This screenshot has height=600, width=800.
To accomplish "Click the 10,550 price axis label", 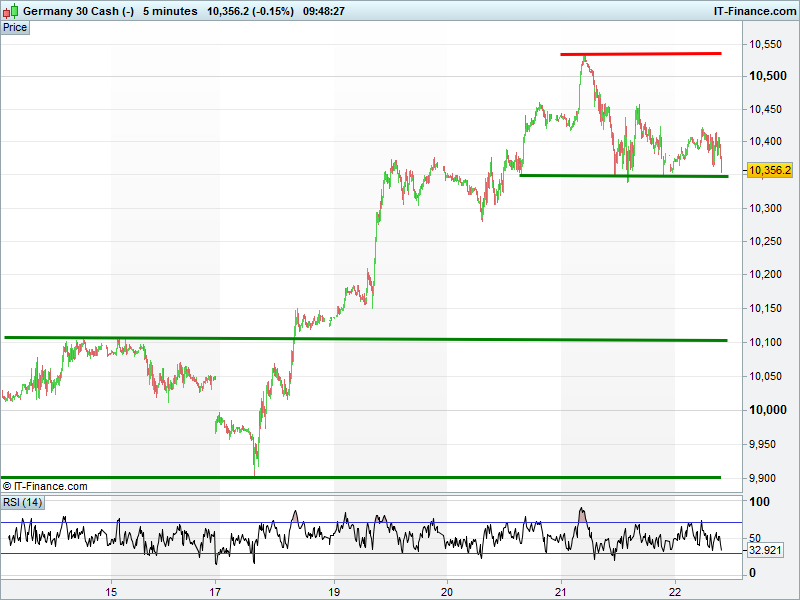I will point(765,44).
